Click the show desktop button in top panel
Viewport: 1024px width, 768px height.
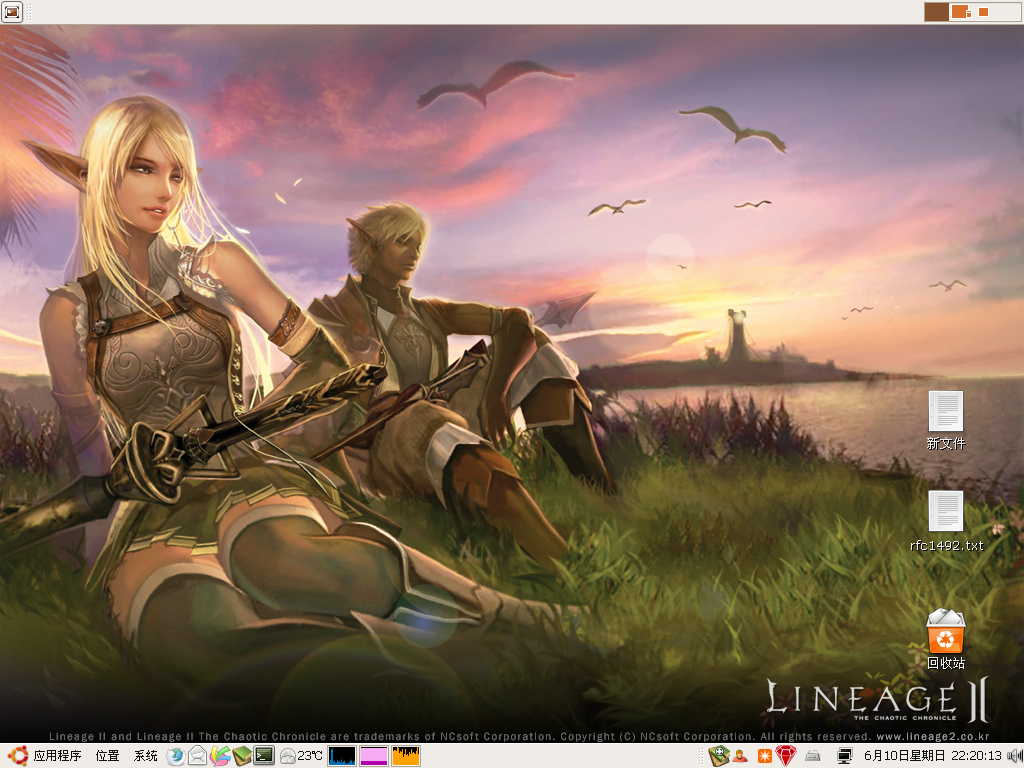tap(12, 12)
